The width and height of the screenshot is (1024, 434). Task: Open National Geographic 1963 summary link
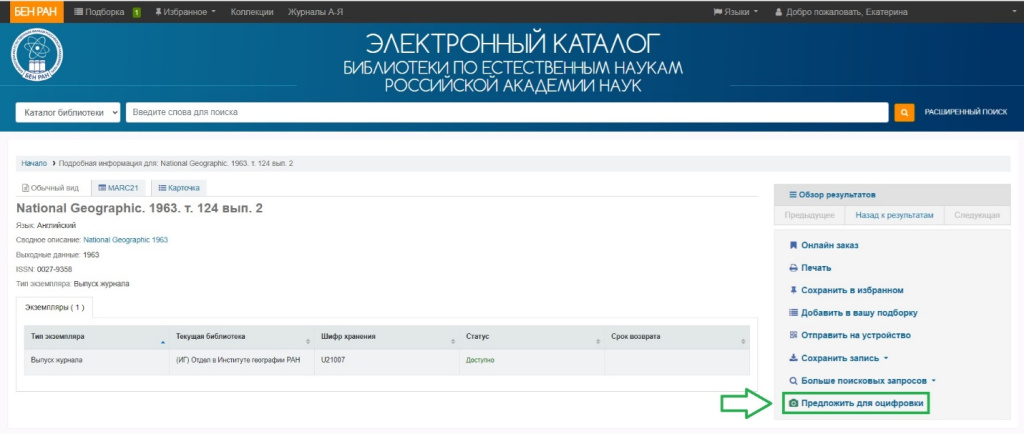pos(125,240)
